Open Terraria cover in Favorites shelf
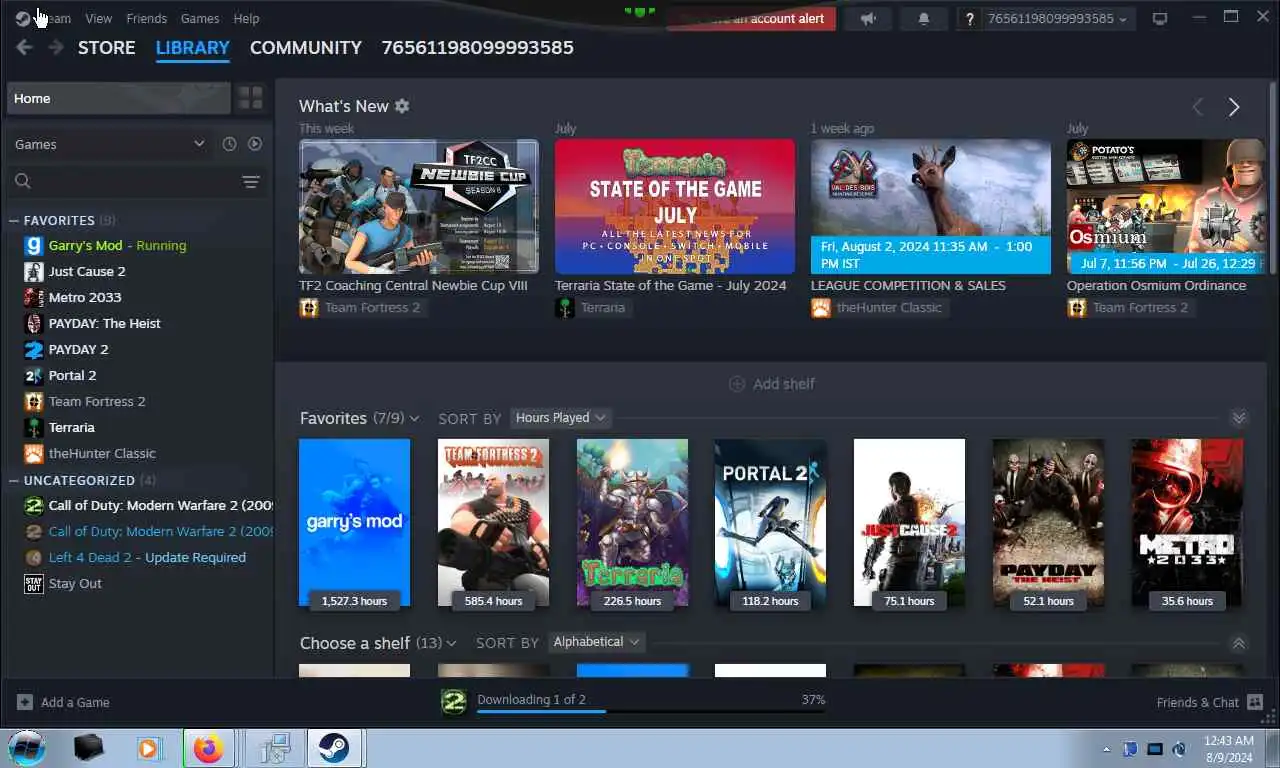Screen dimensions: 1280x768 coord(632,522)
